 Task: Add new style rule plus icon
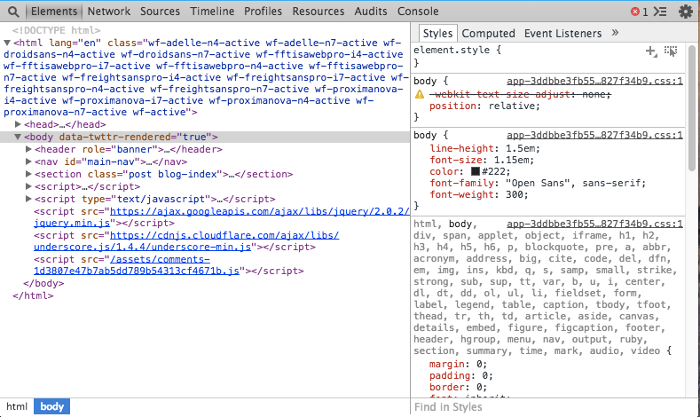point(651,50)
